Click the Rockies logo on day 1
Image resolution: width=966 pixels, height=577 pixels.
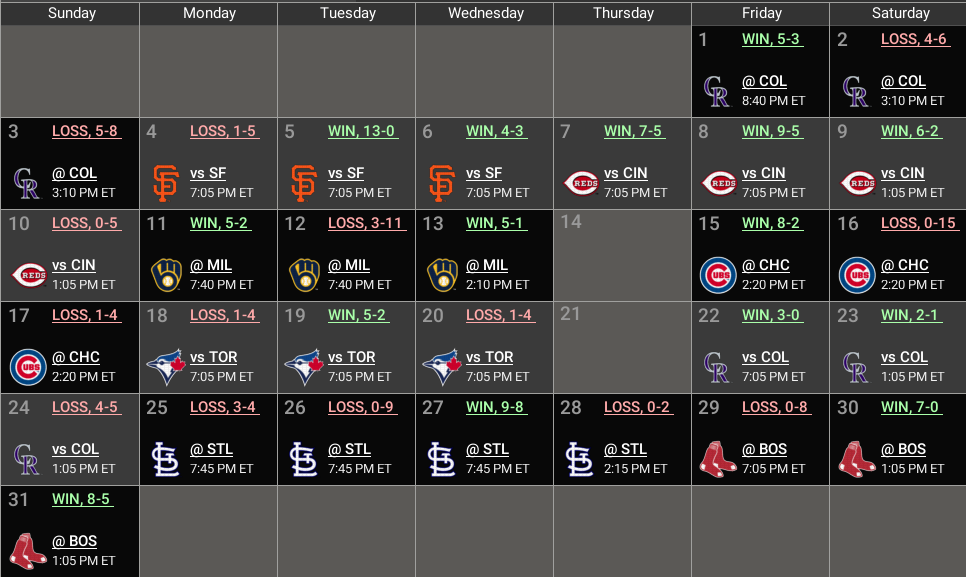[x=717, y=91]
